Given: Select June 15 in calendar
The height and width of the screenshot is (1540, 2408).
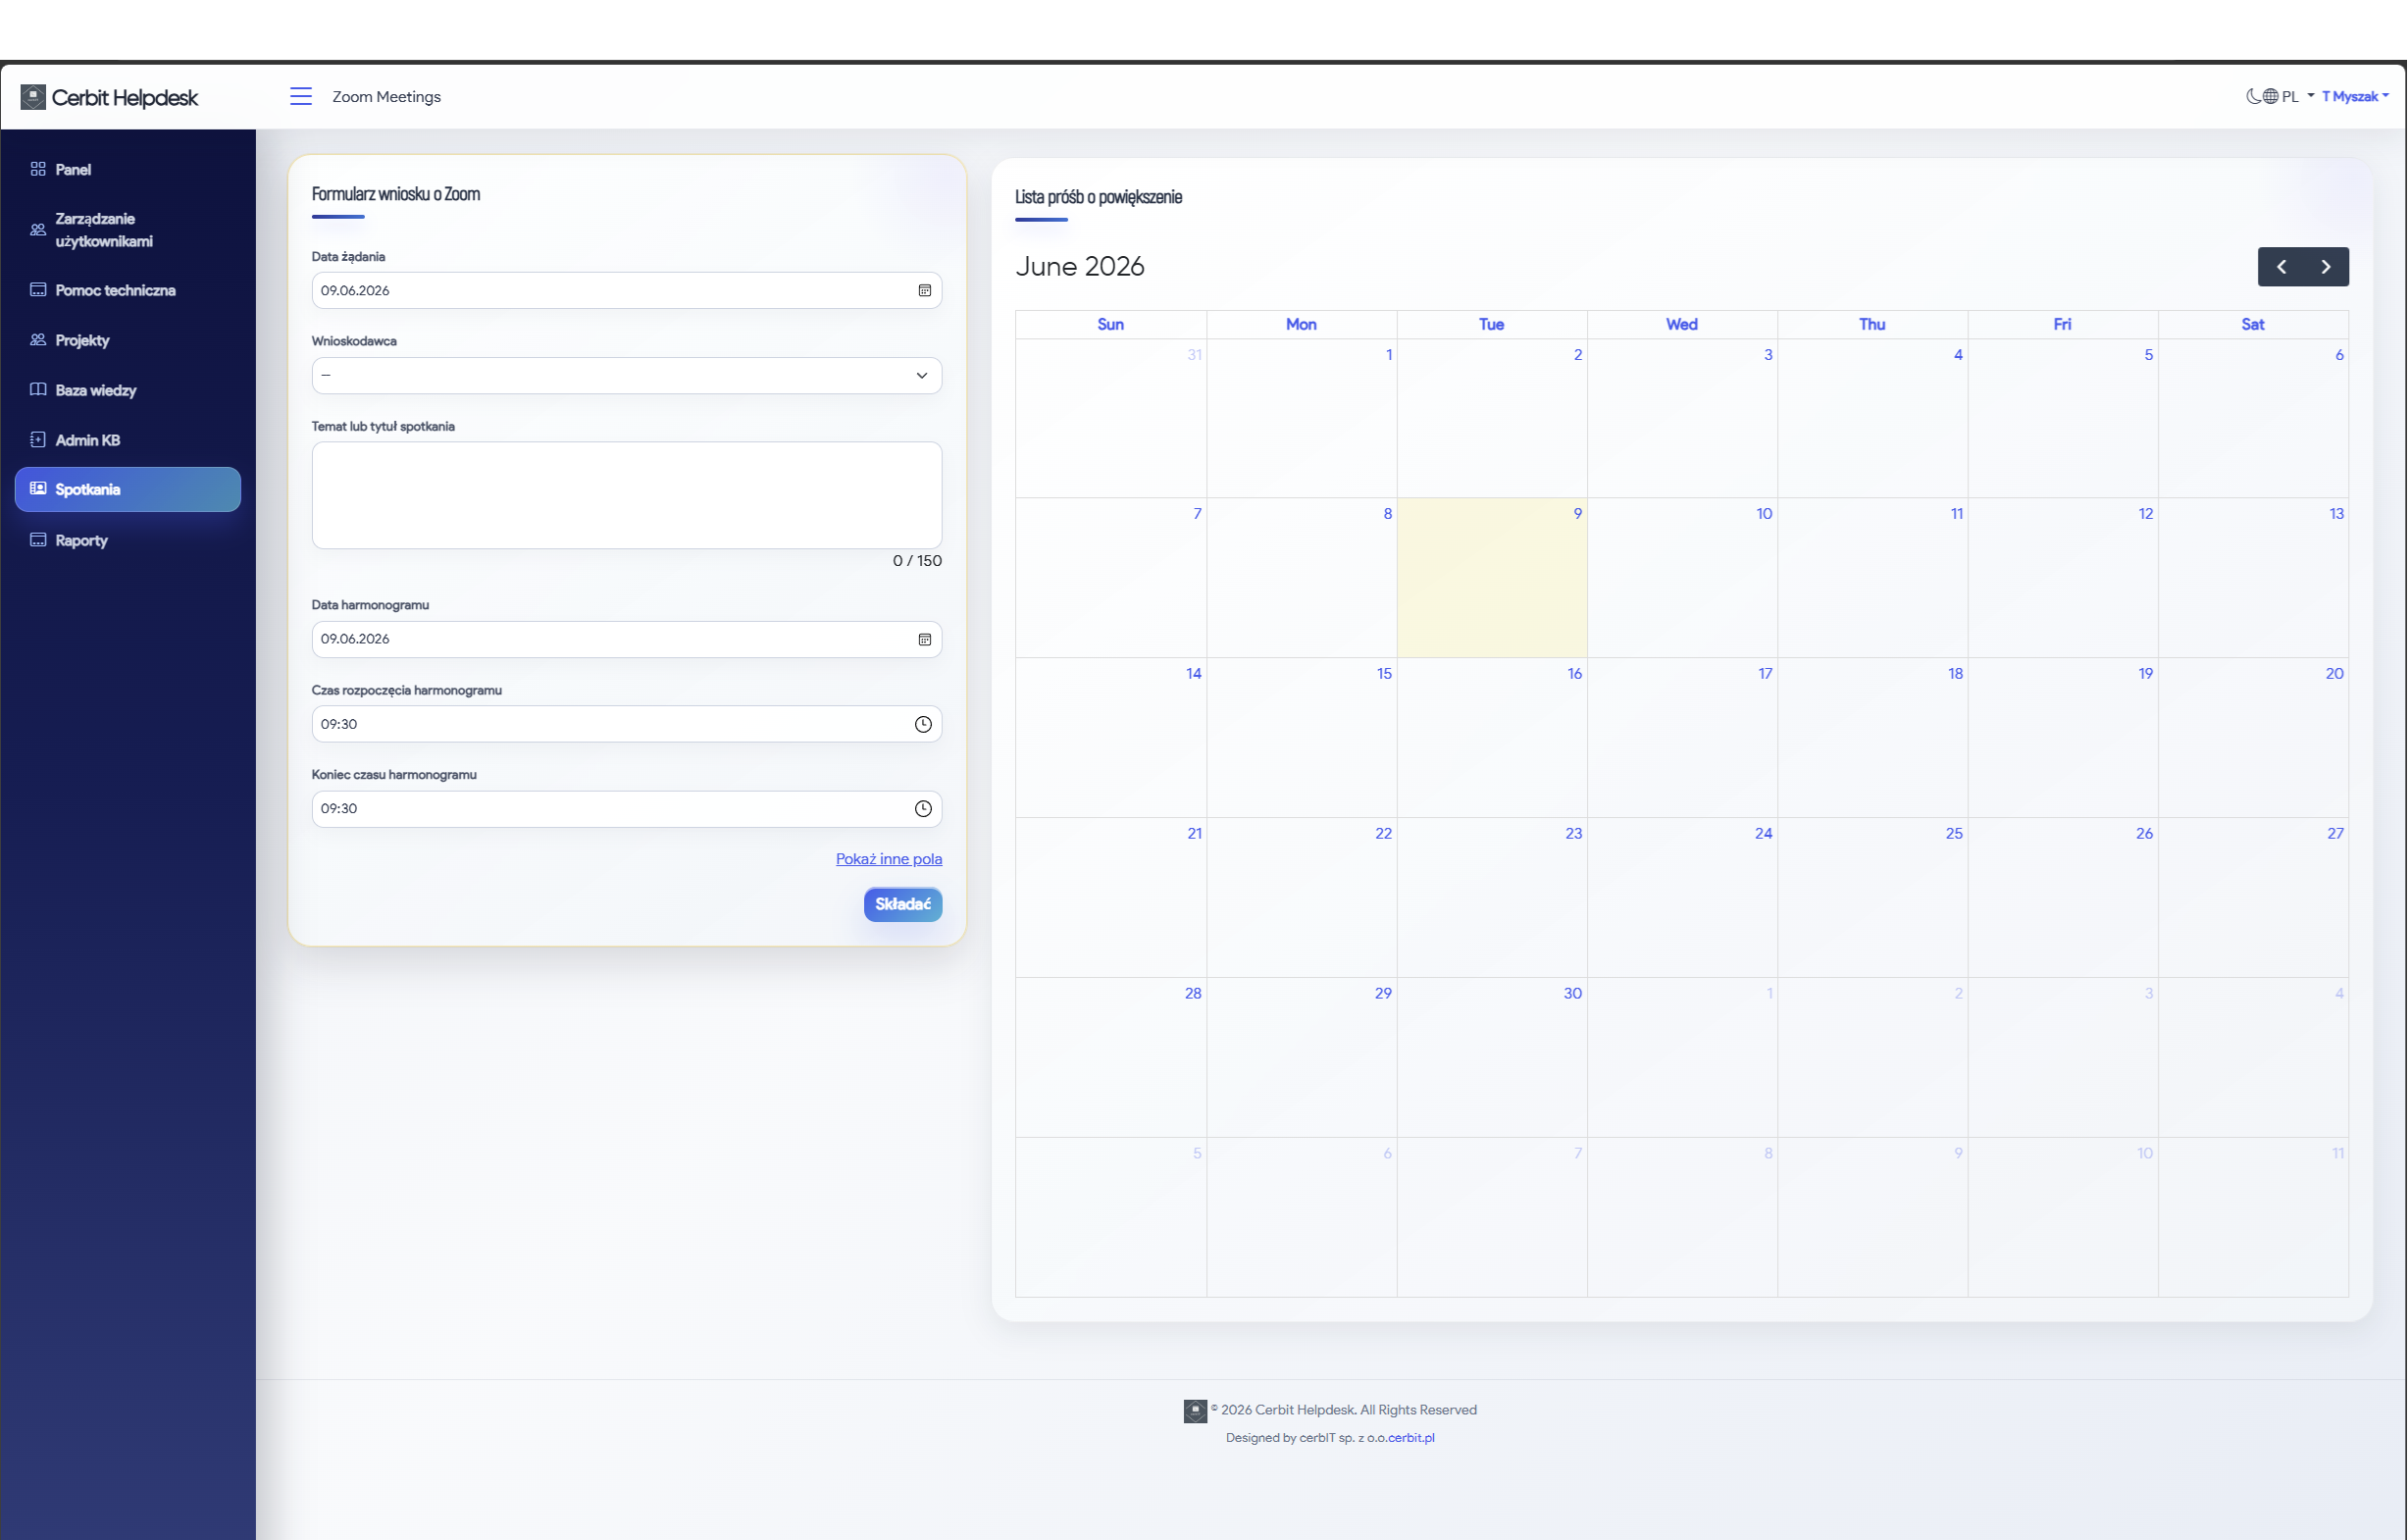Looking at the screenshot, I should (x=1302, y=738).
